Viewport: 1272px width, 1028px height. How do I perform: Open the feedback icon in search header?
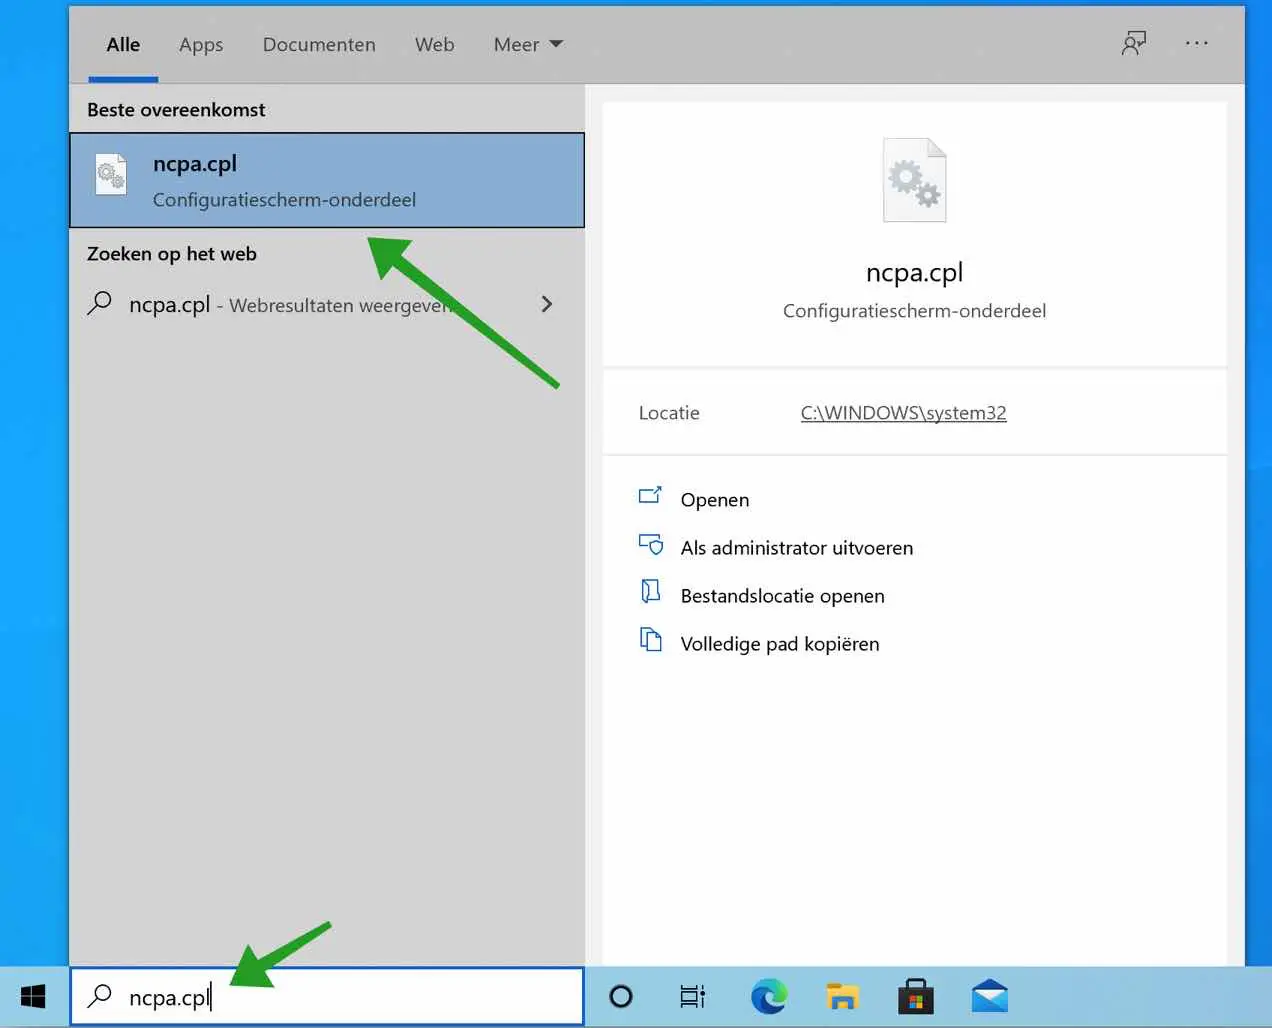coord(1134,43)
